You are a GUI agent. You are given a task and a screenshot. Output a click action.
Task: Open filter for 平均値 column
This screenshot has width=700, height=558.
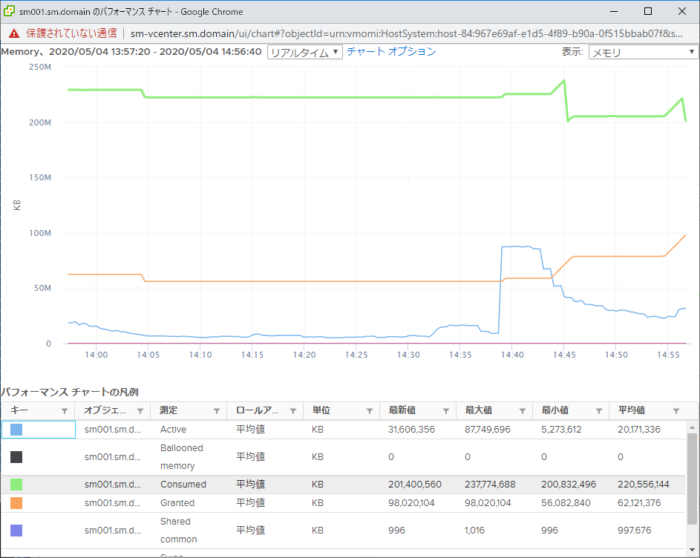[676, 411]
